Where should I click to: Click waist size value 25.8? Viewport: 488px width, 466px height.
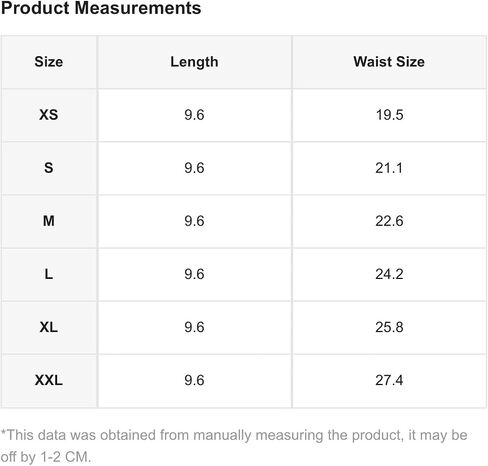coord(389,327)
